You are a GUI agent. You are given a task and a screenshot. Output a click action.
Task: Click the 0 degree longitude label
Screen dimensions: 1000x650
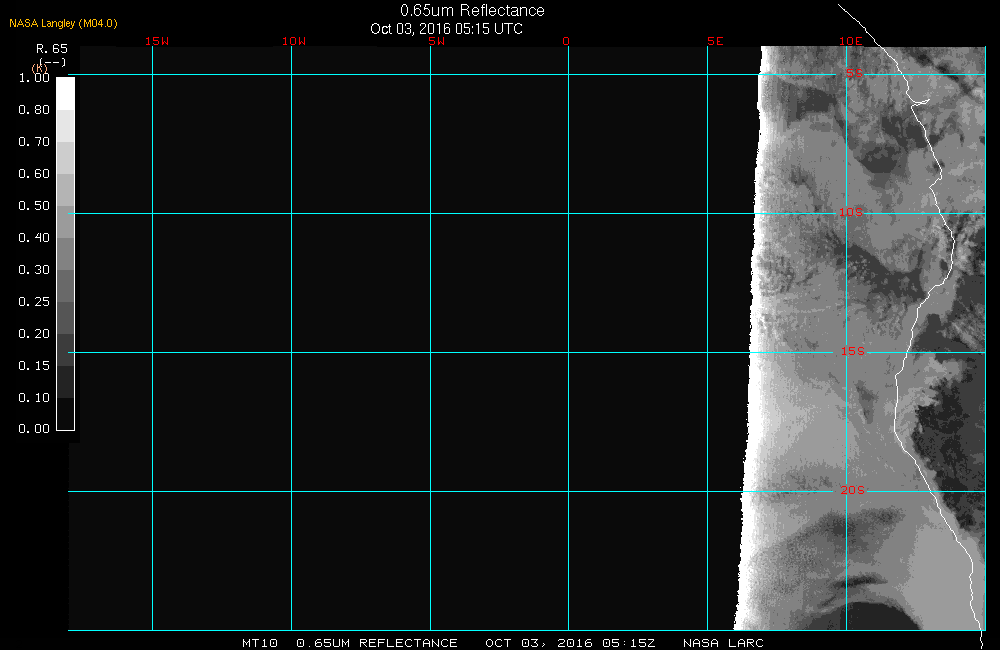566,42
